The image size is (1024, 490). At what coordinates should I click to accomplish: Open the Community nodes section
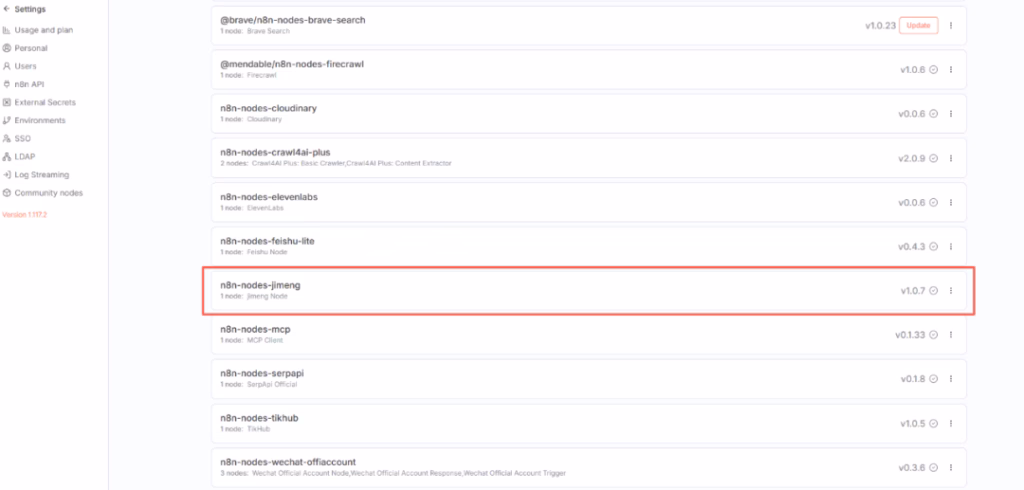(48, 192)
